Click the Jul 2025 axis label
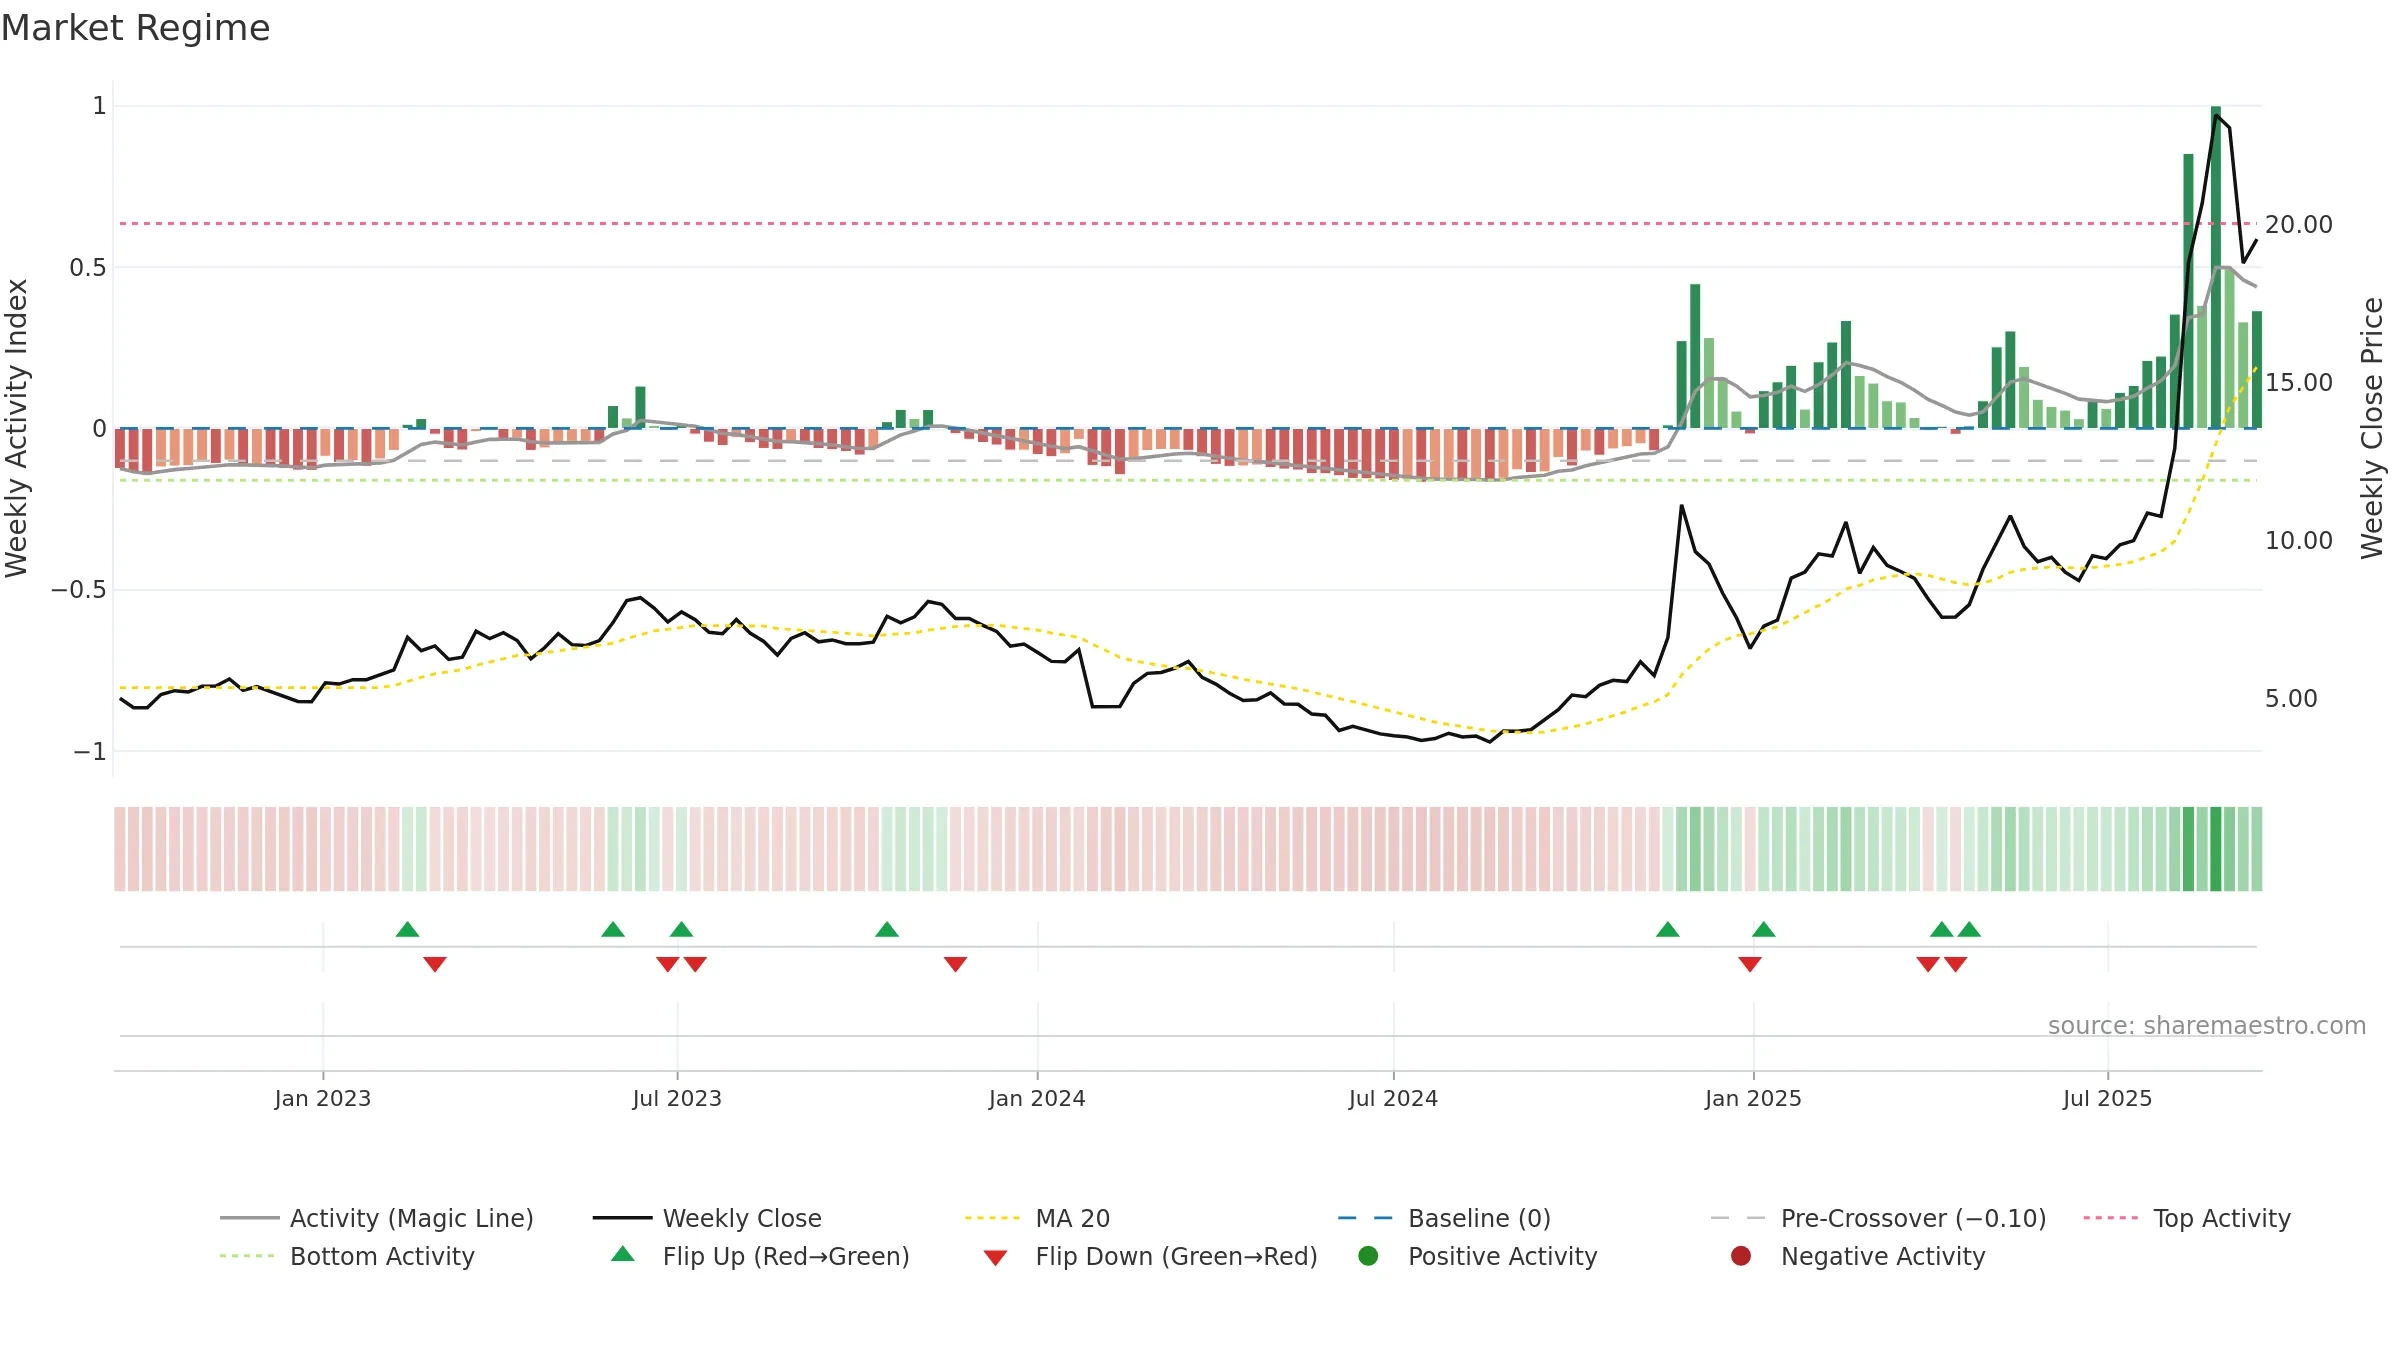Image resolution: width=2400 pixels, height=1350 pixels. [2107, 1099]
